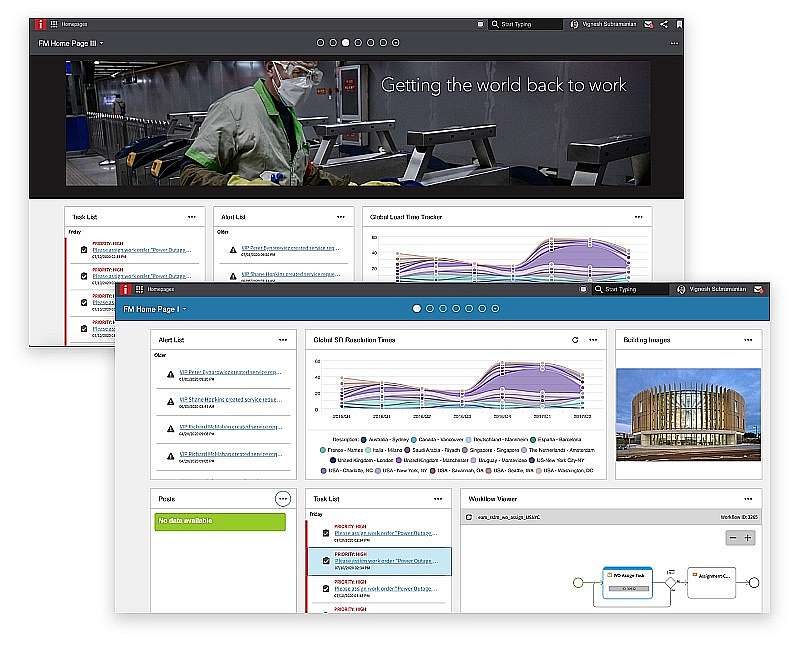This screenshot has height=647, width=800.
Task: Refresh the Global SO Resolution Times widget
Action: [x=575, y=340]
